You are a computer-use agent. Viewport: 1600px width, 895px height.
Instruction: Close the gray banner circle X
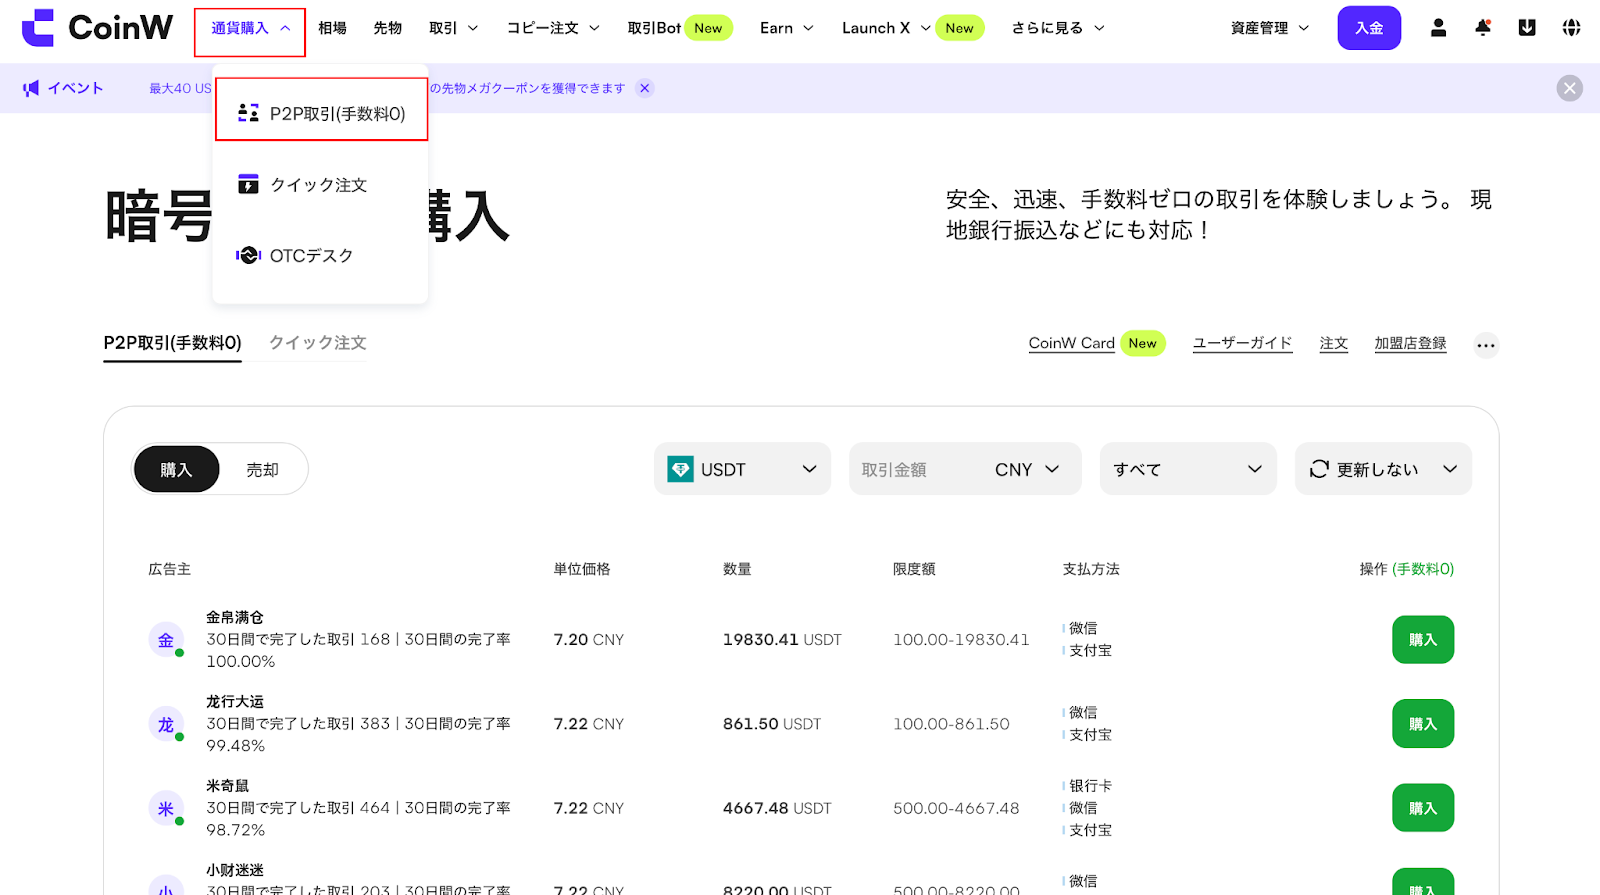point(1570,88)
